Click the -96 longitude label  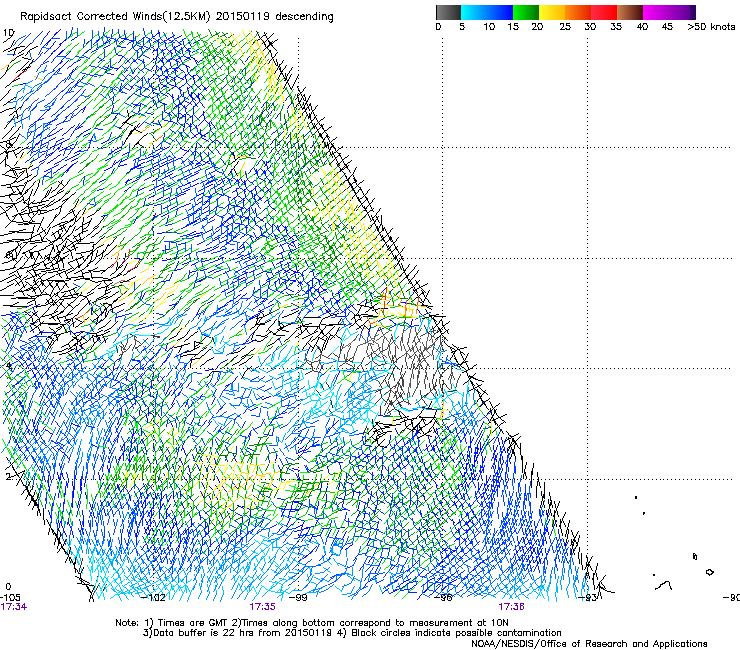pos(443,598)
